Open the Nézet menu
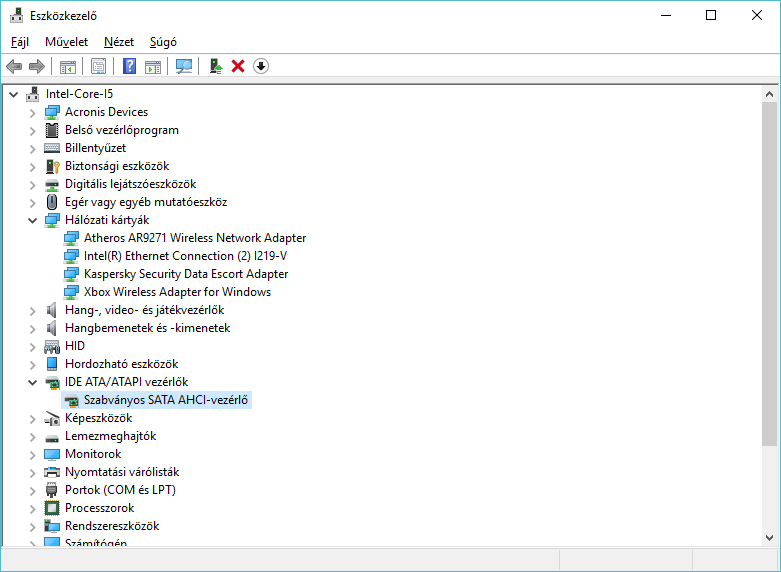781x572 pixels. pyautogui.click(x=119, y=42)
